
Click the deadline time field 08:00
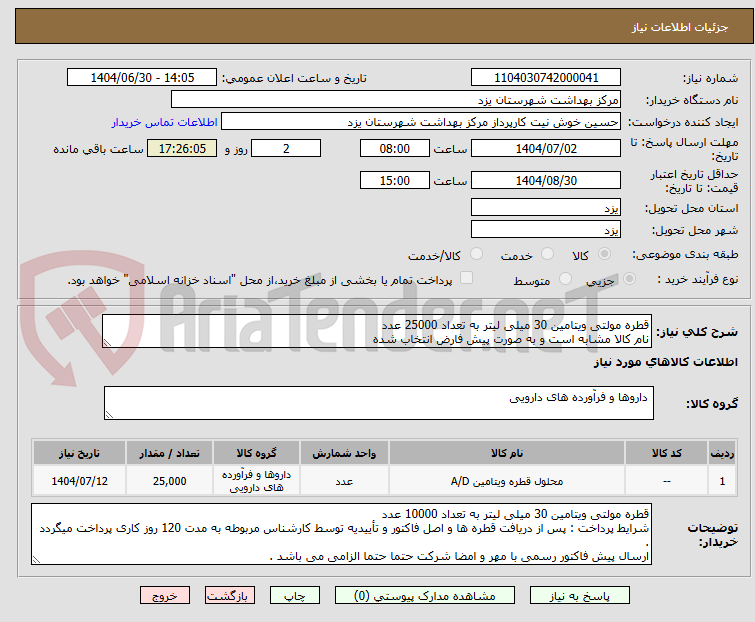click(395, 148)
